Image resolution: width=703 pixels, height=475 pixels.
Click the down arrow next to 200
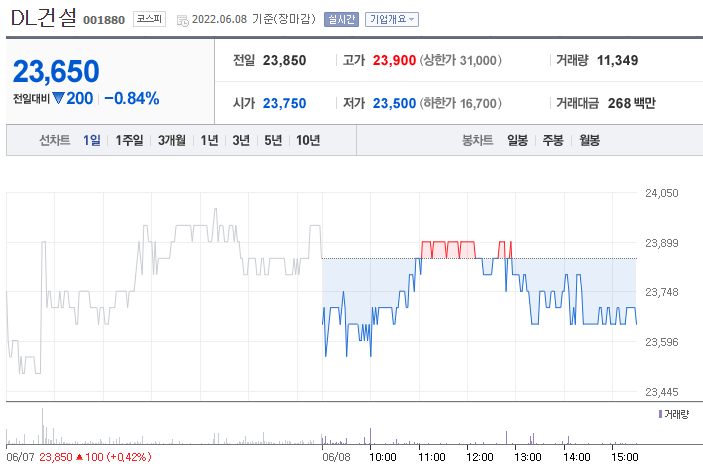tap(59, 98)
